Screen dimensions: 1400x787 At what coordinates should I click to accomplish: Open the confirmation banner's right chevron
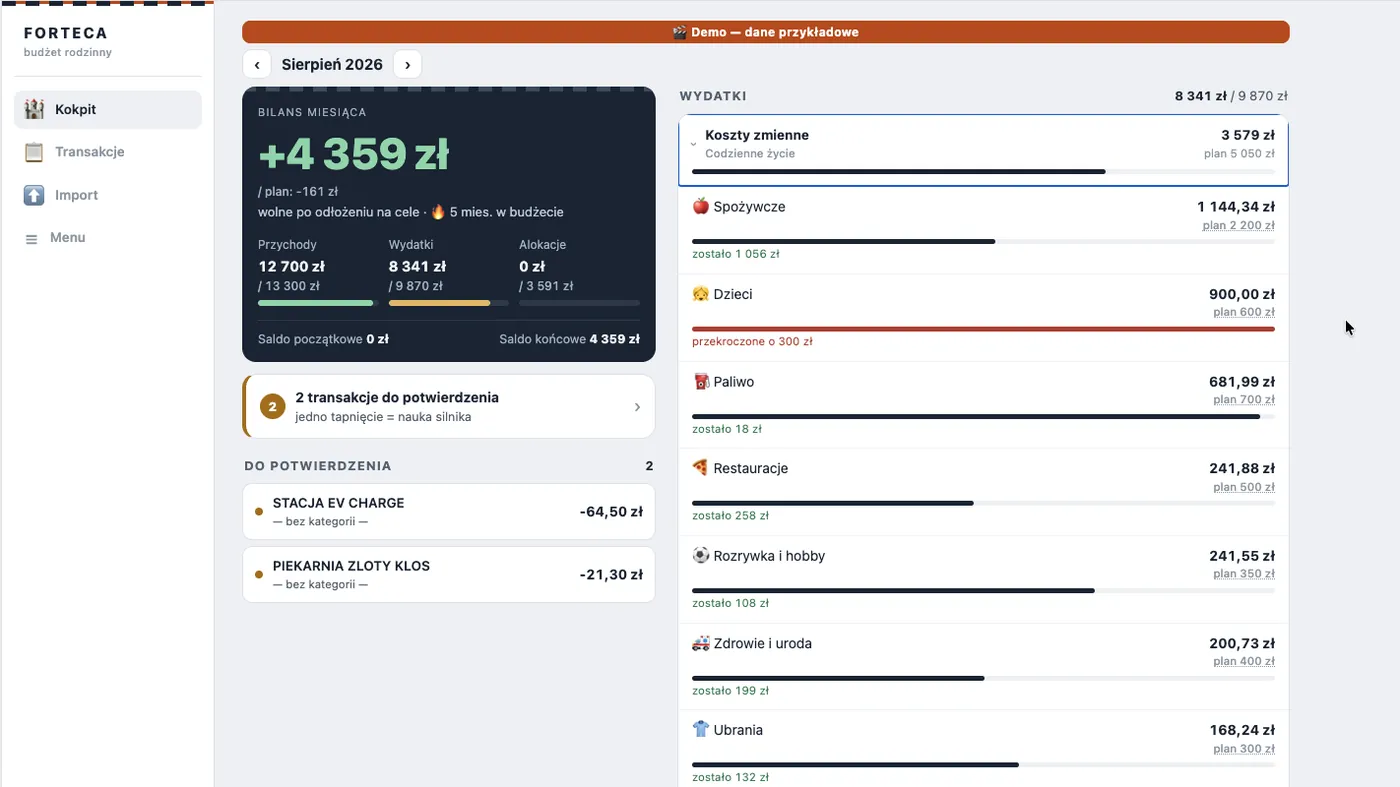point(637,407)
